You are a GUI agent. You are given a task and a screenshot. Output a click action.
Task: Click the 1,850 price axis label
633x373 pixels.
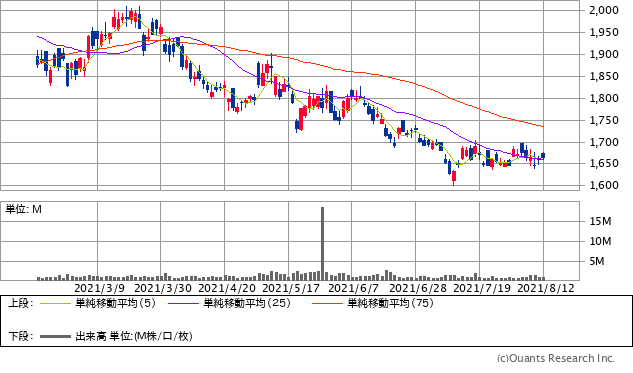[x=604, y=76]
